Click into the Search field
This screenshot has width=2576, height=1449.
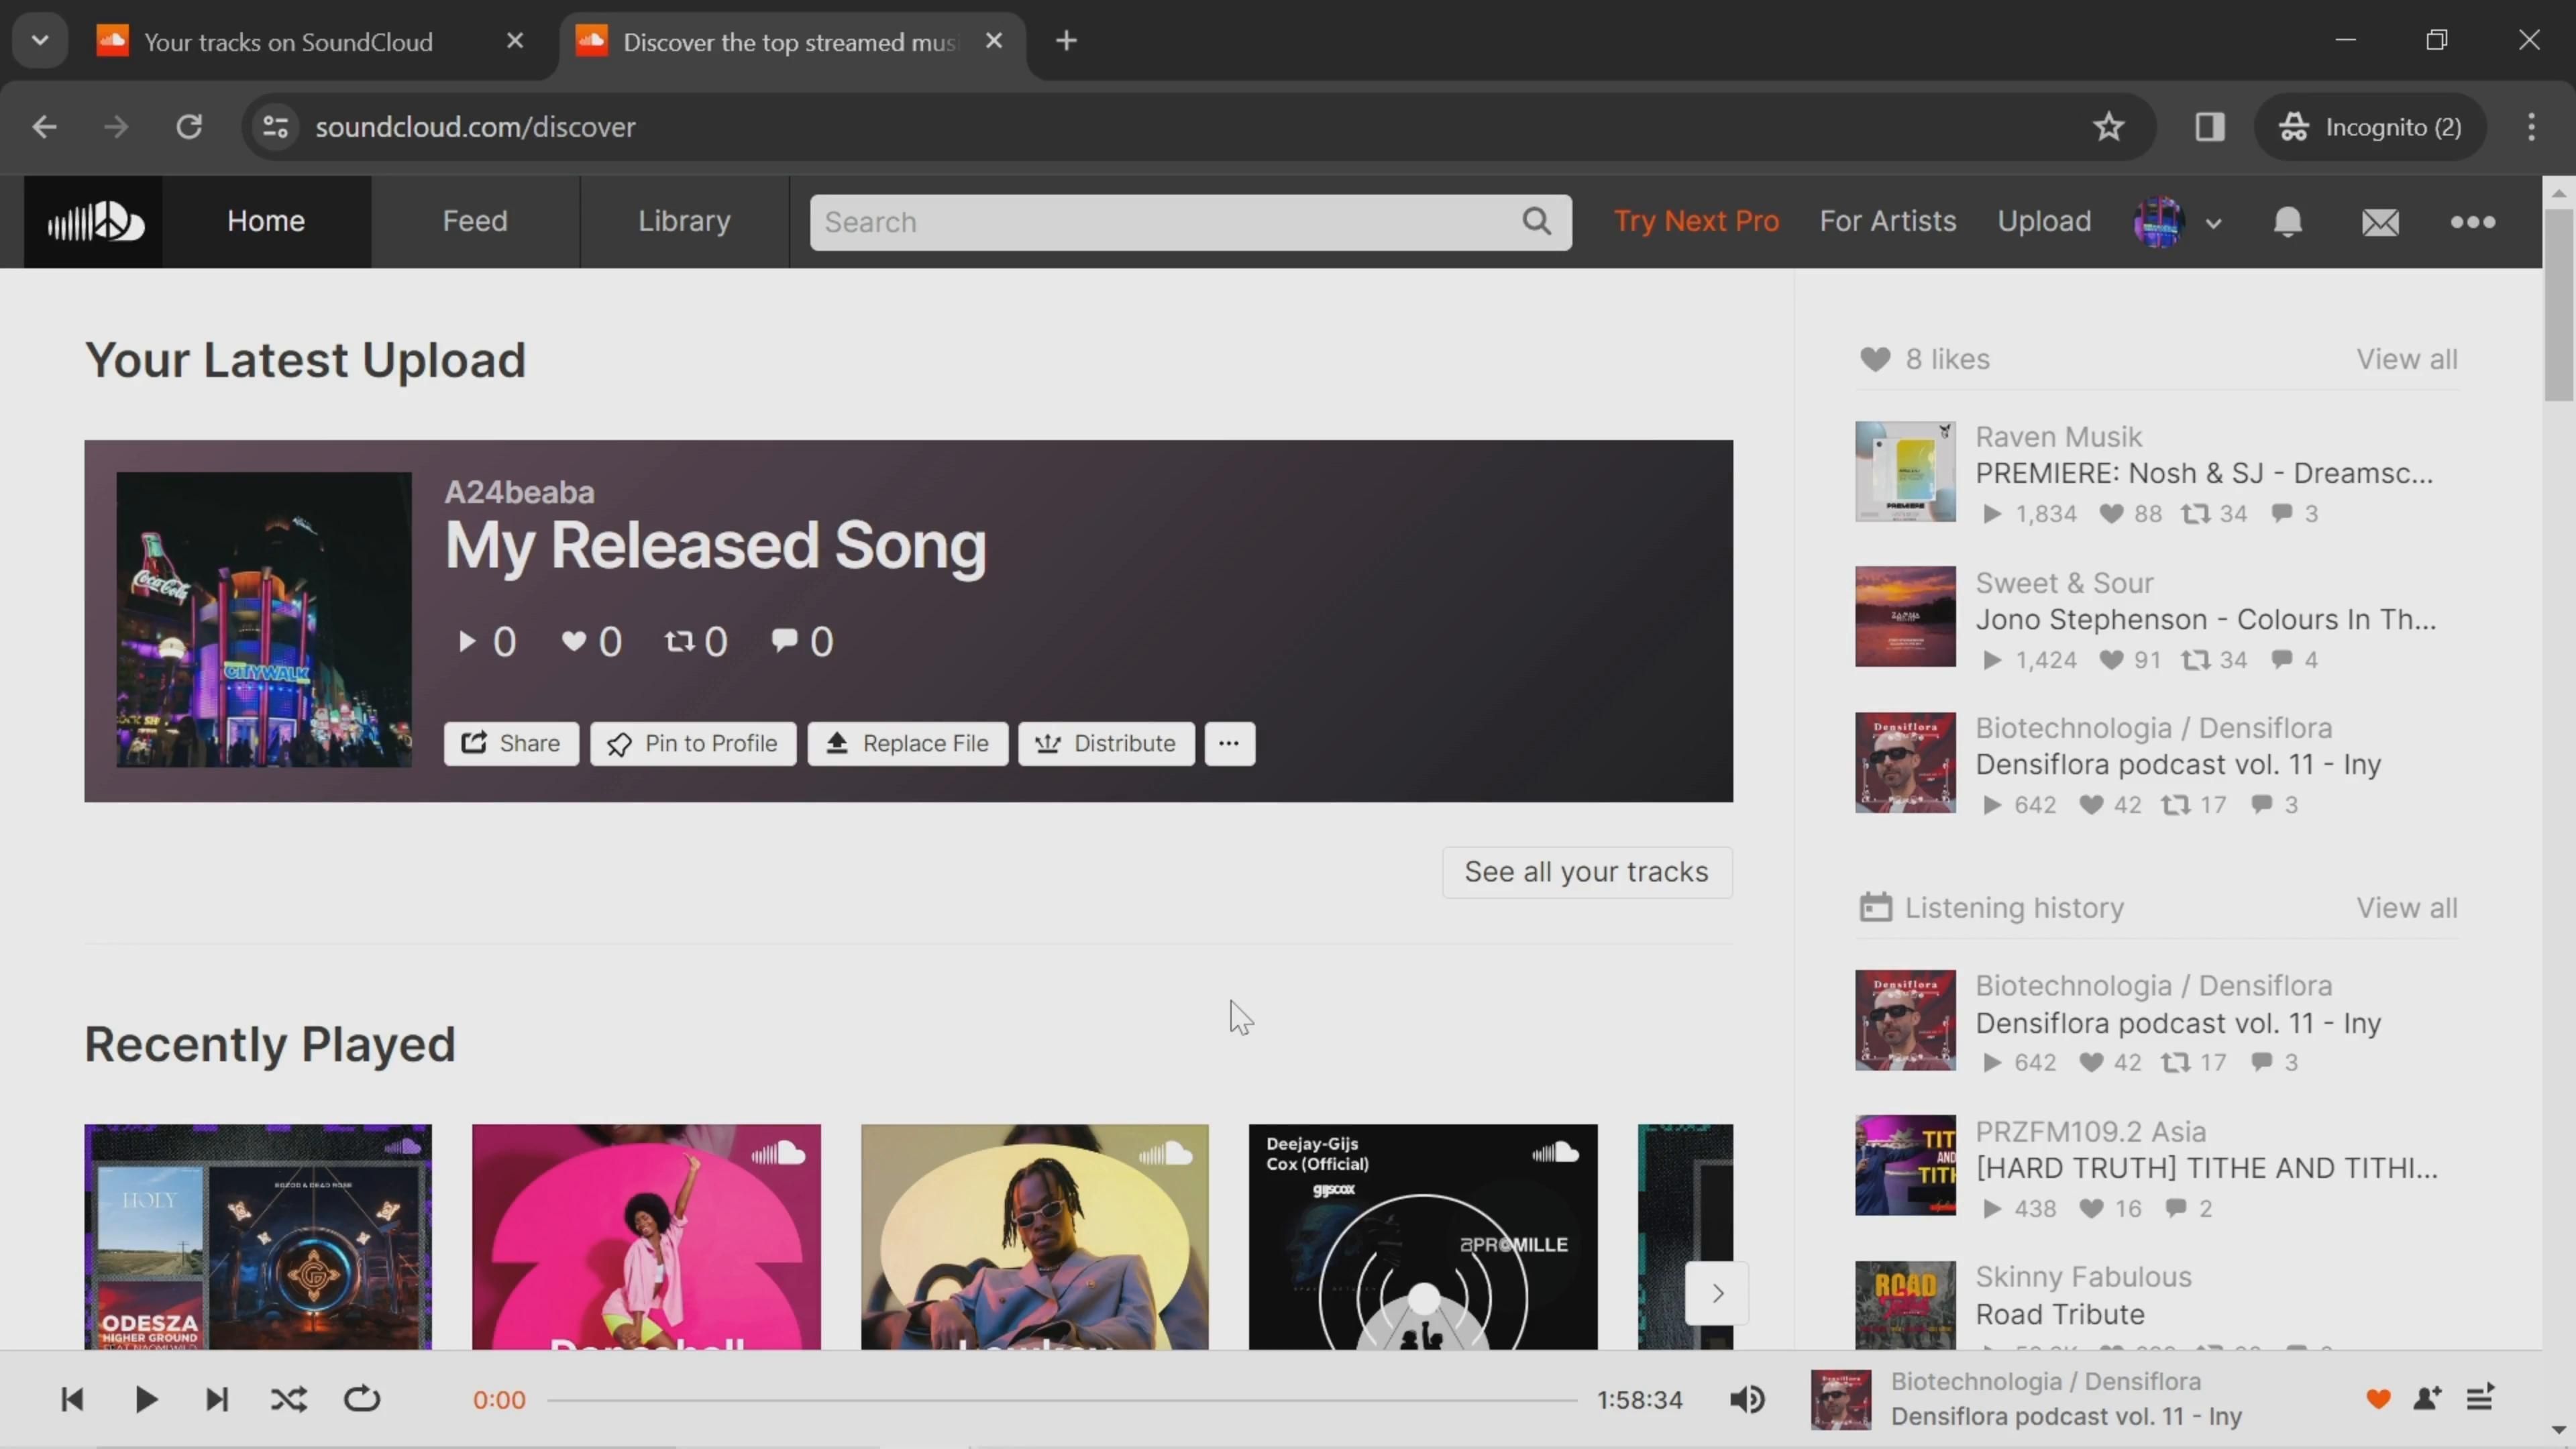[x=1160, y=221]
